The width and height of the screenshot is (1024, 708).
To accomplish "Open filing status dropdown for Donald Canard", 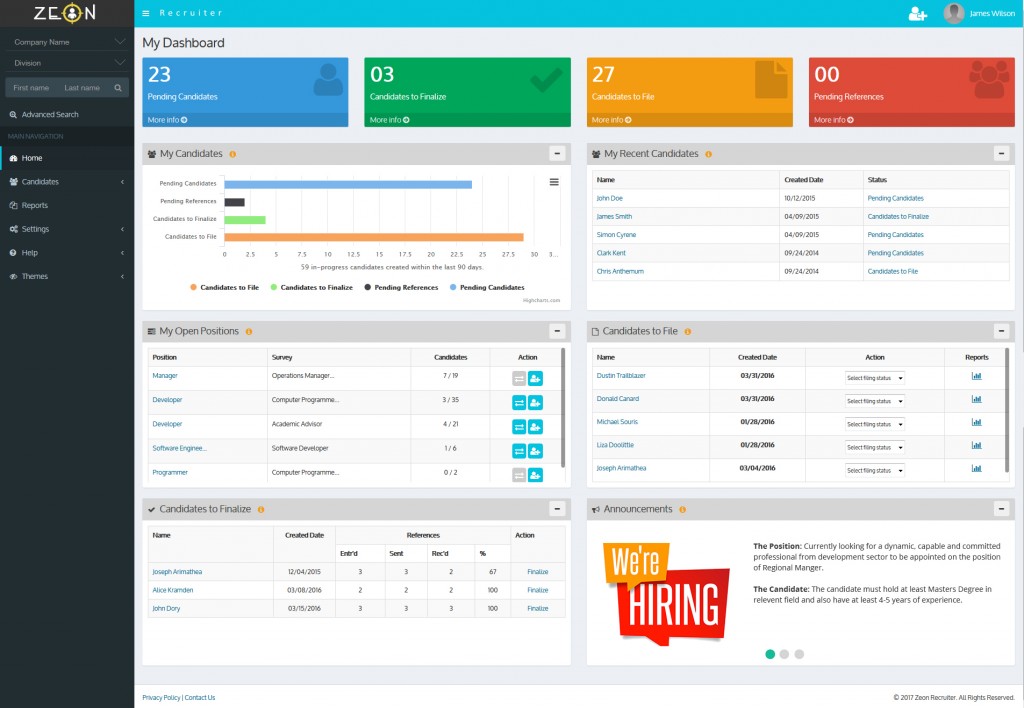I will click(x=875, y=401).
